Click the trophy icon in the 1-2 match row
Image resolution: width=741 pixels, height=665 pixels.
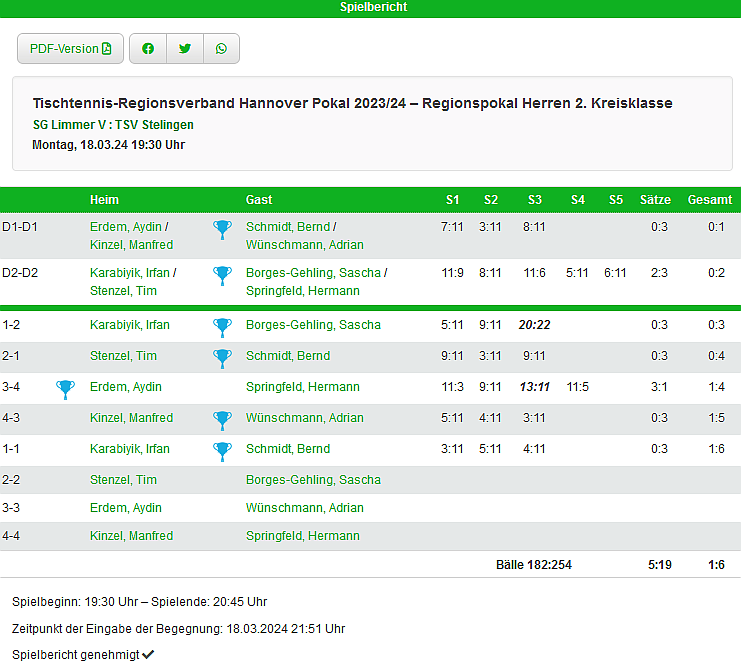coord(222,326)
